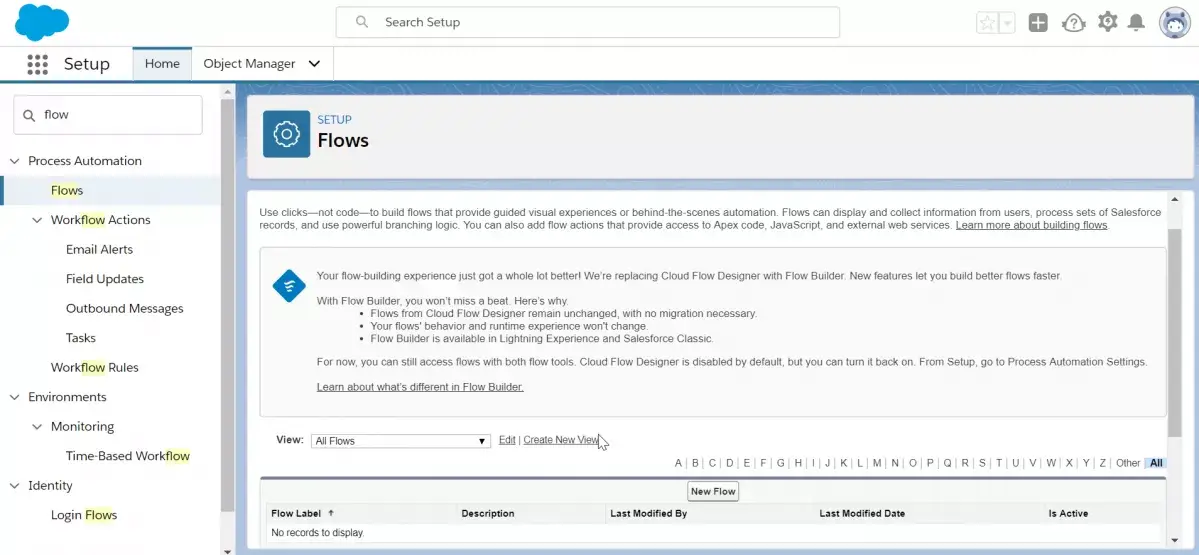Sort by the Is Active column
The width and height of the screenshot is (1199, 555).
point(1068,514)
